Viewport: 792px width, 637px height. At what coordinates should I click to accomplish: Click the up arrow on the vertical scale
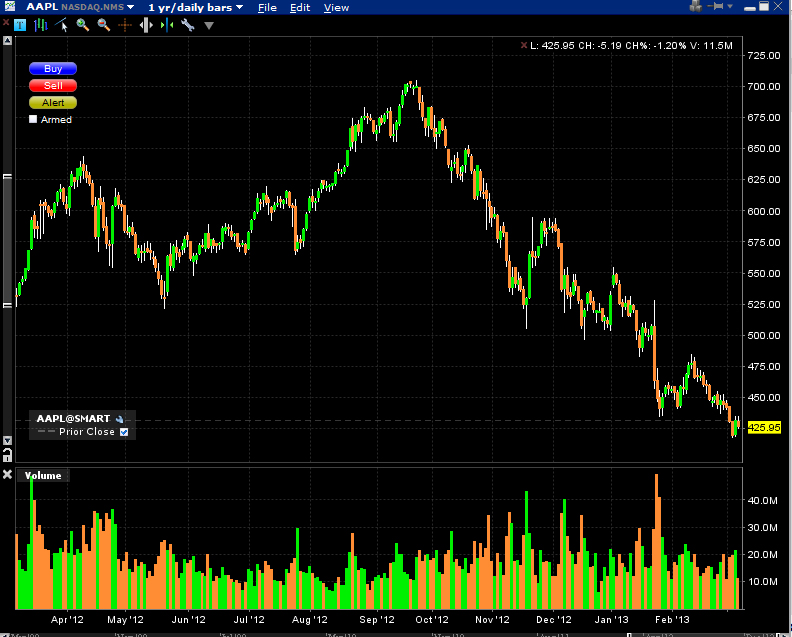(x=7, y=40)
